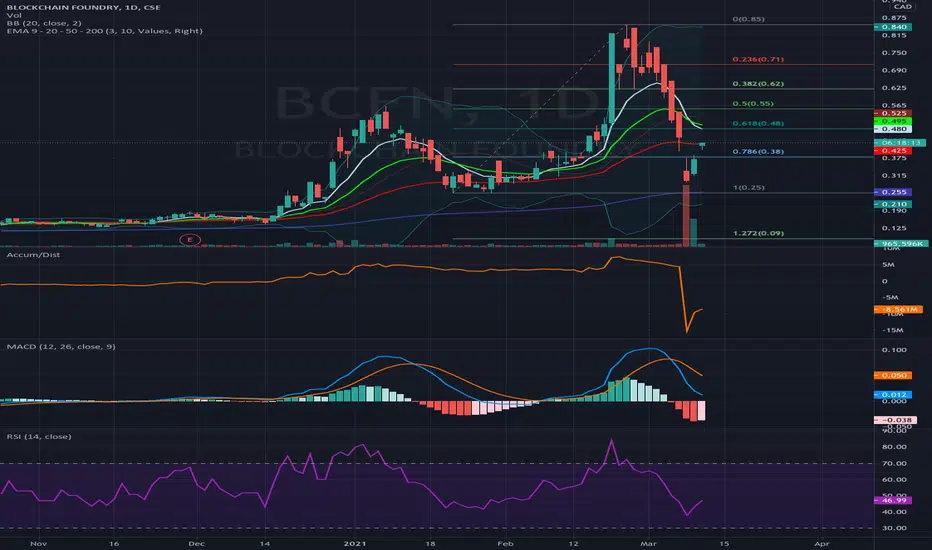Select the Apr label on time axis
Image resolution: width=932 pixels, height=550 pixels.
point(821,543)
